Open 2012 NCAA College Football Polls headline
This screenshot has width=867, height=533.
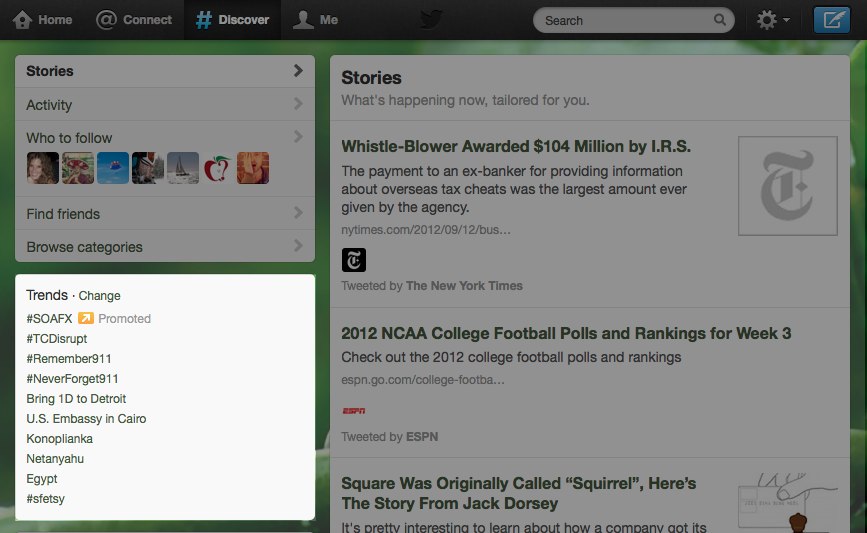click(x=566, y=333)
